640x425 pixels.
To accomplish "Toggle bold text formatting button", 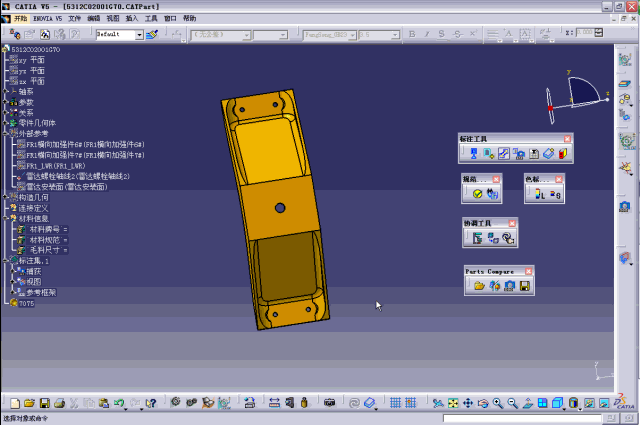I will coord(414,34).
